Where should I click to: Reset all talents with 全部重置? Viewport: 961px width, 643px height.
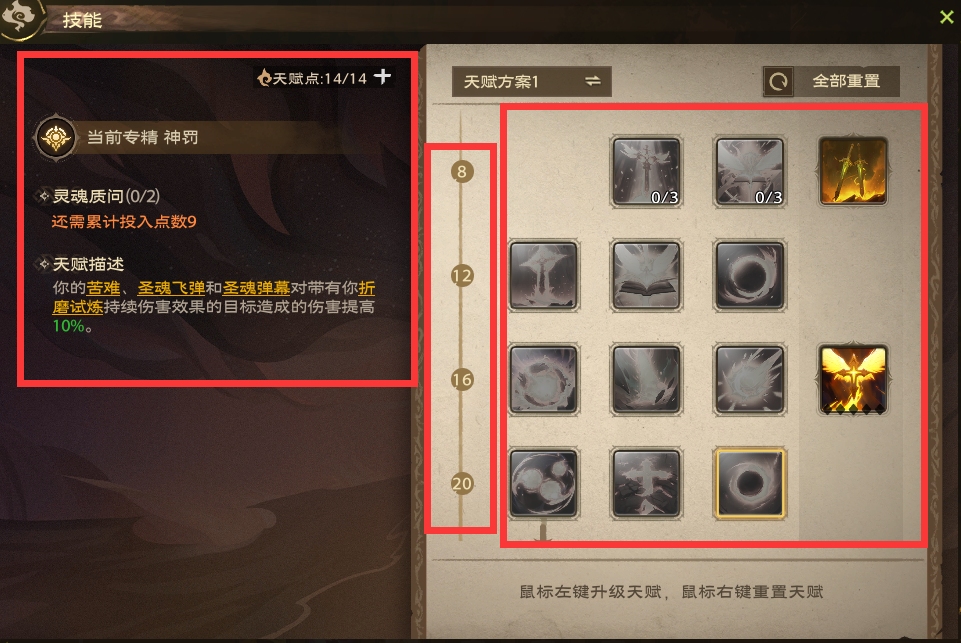[831, 82]
